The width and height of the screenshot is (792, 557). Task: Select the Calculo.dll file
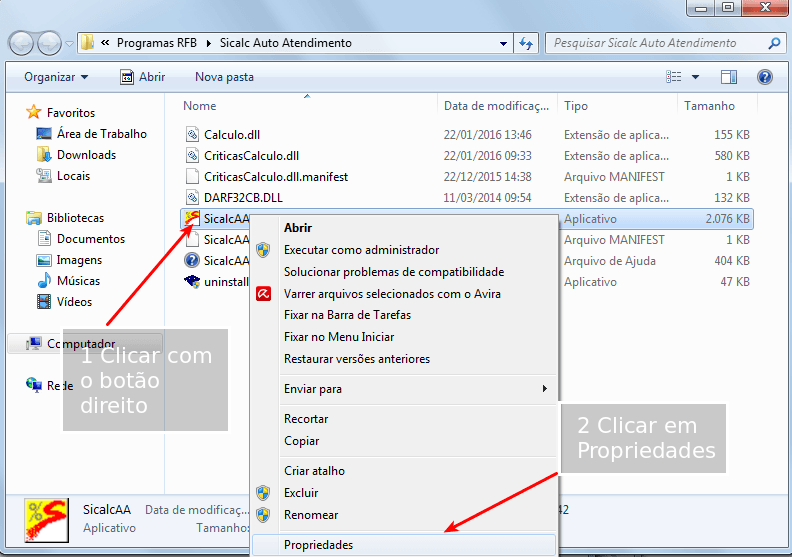coord(232,135)
